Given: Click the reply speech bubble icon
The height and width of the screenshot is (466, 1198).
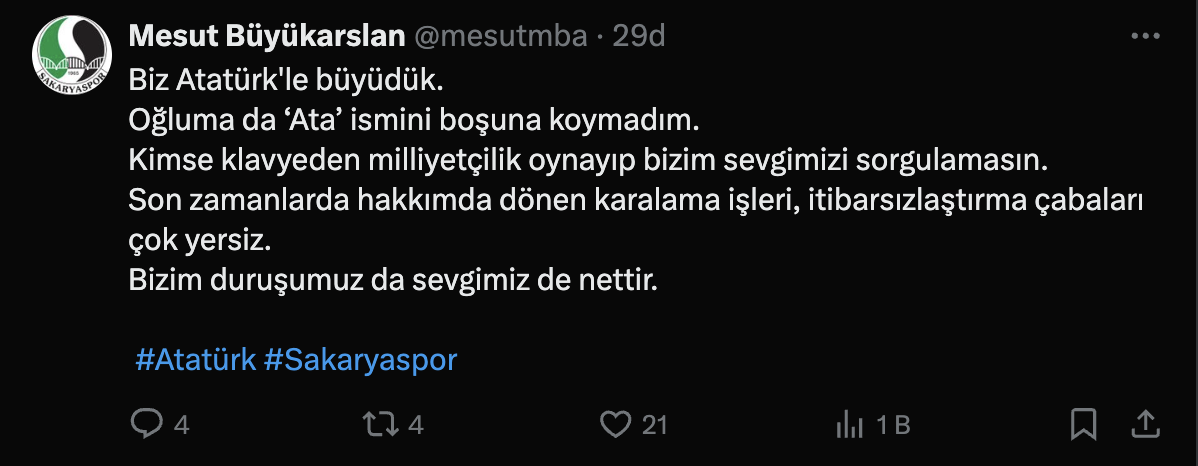Looking at the screenshot, I should click(146, 425).
